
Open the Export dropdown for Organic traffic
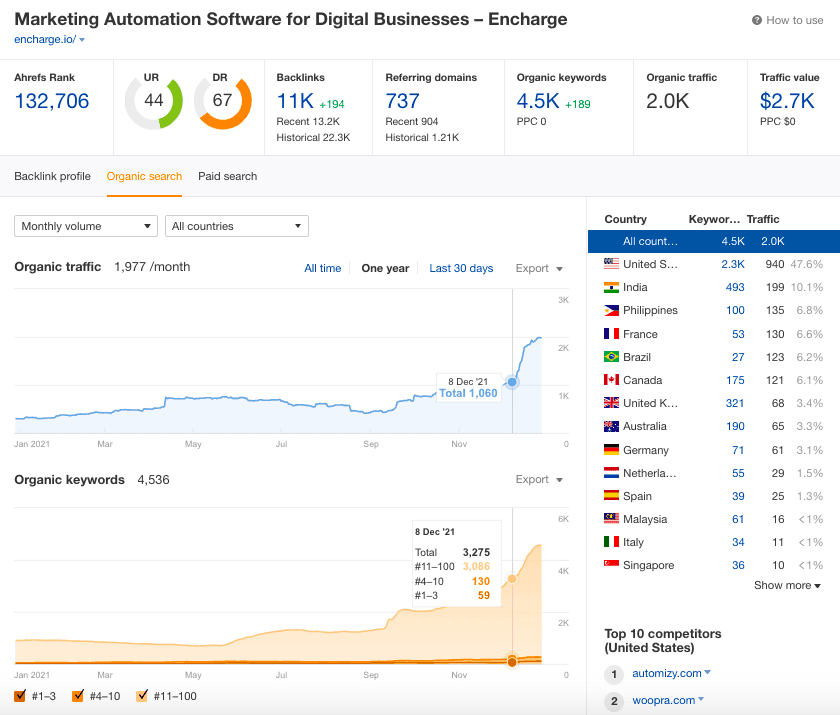538,268
